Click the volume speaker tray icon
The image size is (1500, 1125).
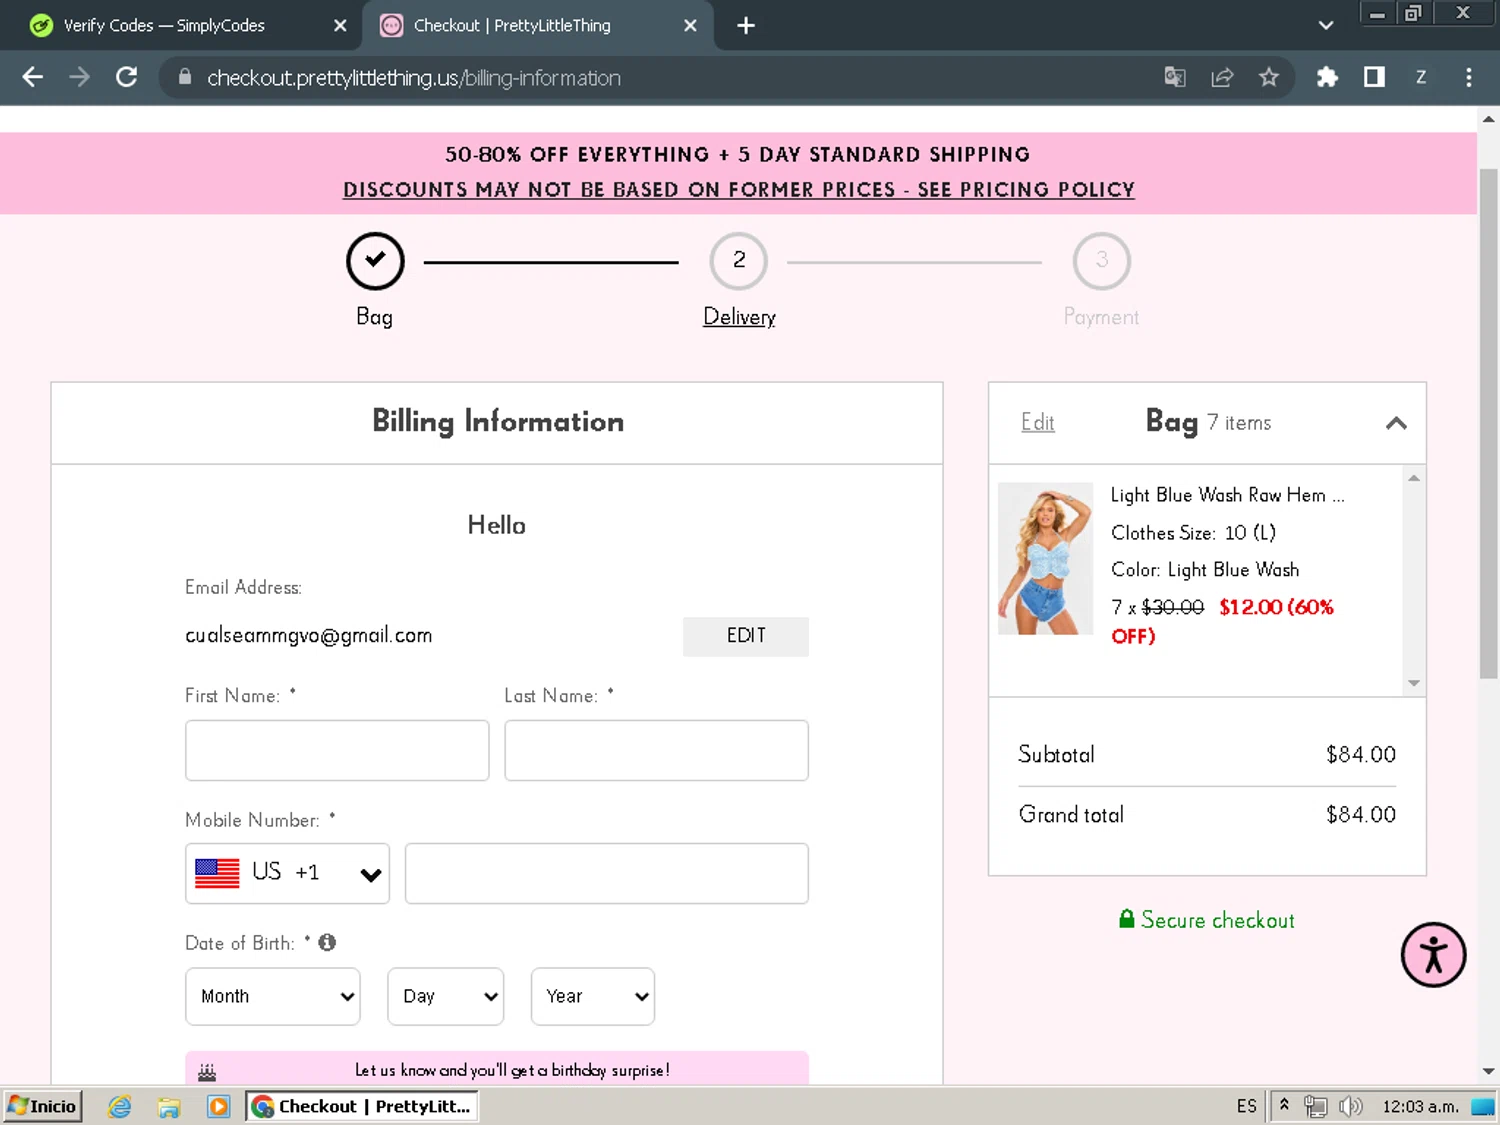pos(1350,1106)
